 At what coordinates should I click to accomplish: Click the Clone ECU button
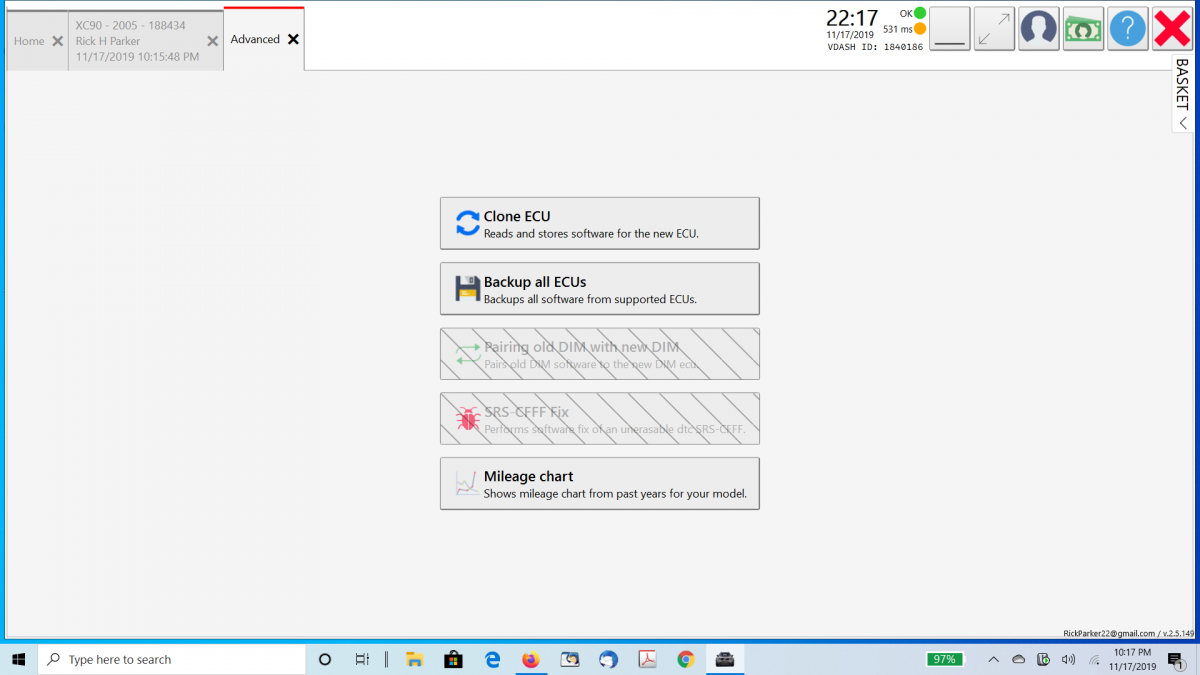599,223
